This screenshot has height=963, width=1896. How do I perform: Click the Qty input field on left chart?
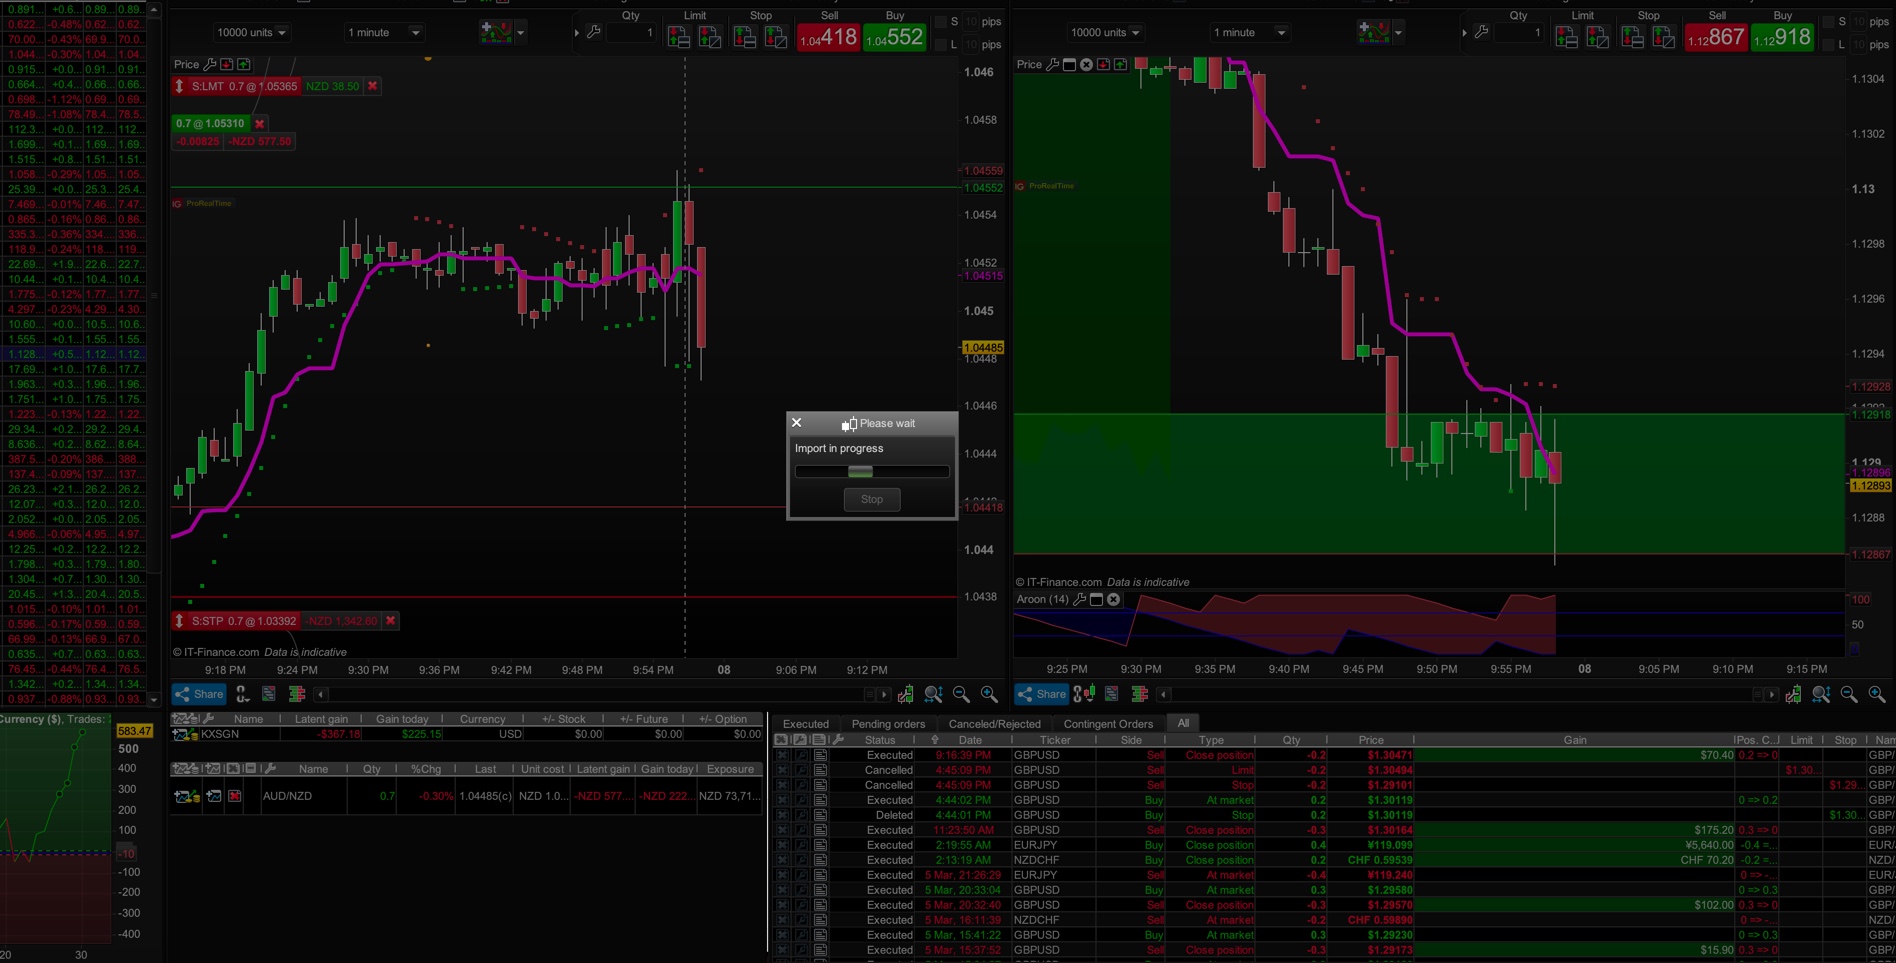631,33
